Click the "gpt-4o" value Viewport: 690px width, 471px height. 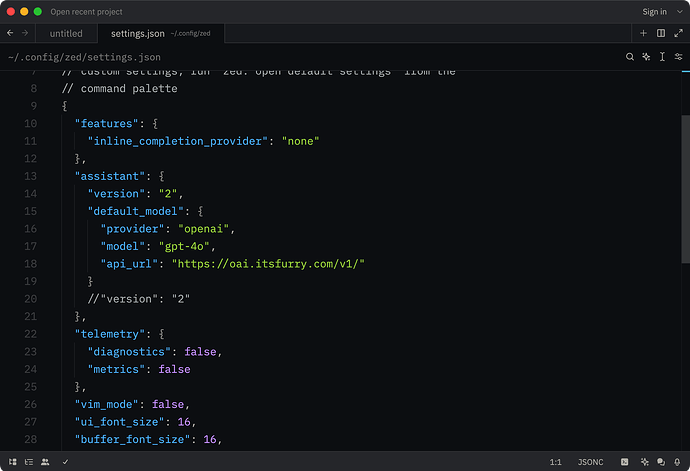[184, 247]
